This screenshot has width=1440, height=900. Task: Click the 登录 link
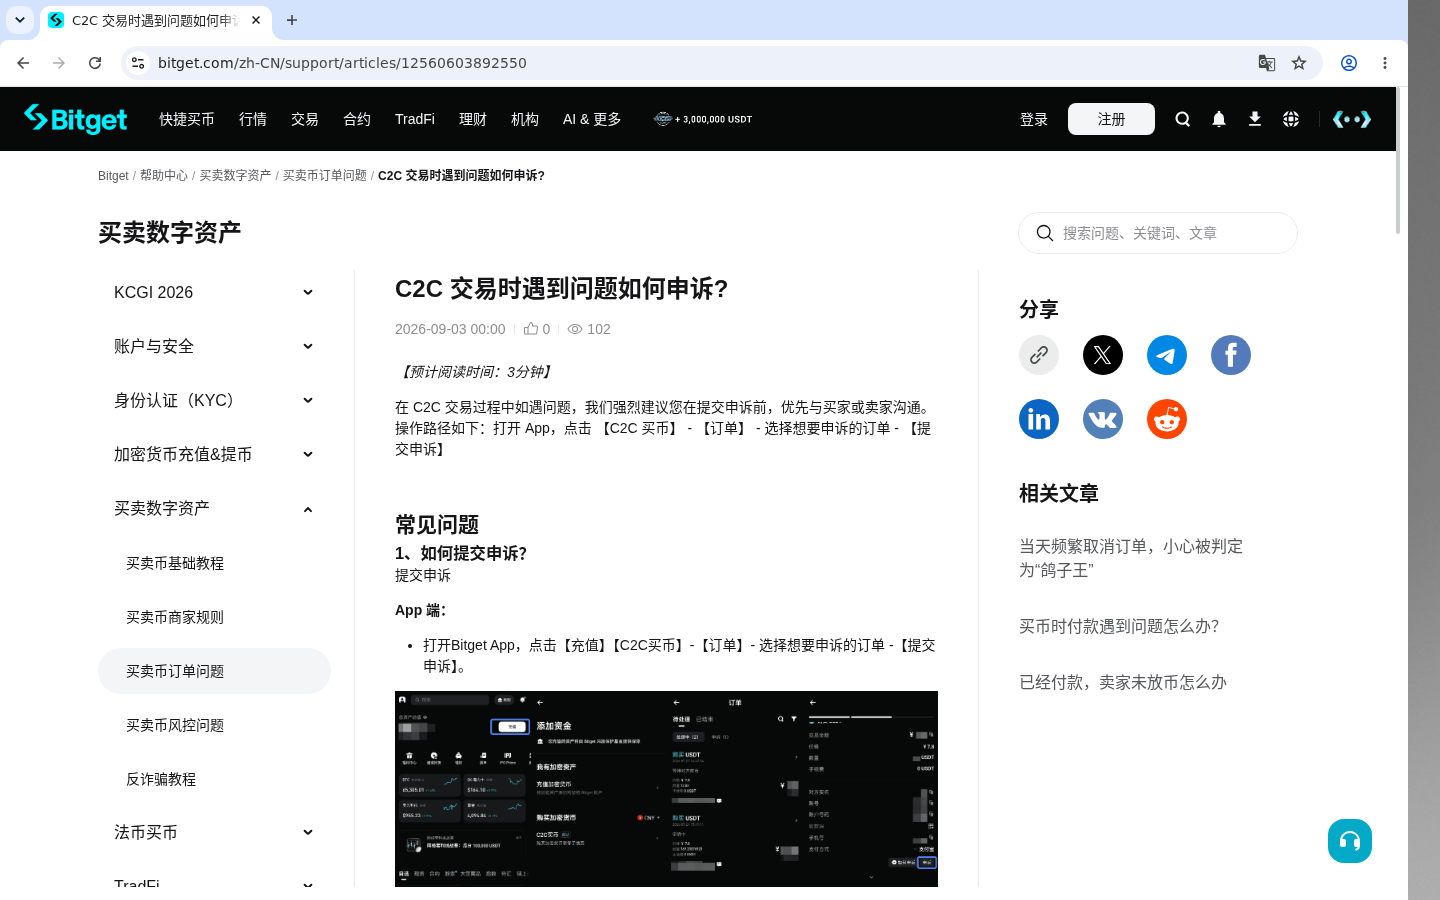pos(1034,119)
